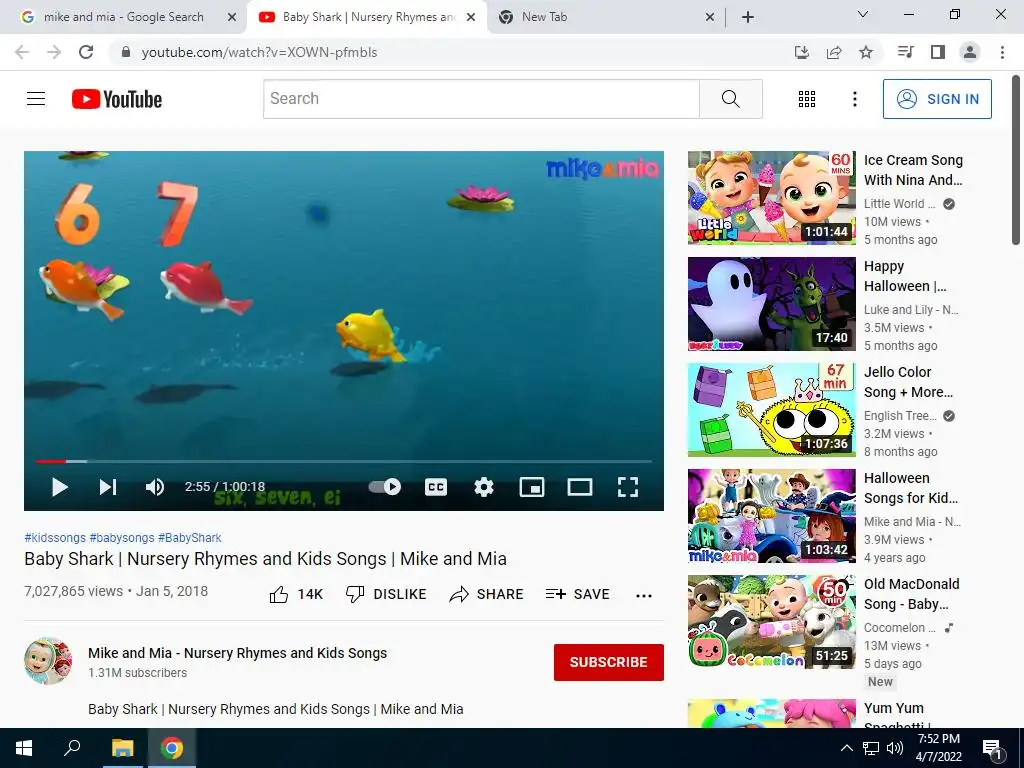This screenshot has width=1024, height=768.
Task: Click the install app icon in address bar
Action: pyautogui.click(x=801, y=52)
